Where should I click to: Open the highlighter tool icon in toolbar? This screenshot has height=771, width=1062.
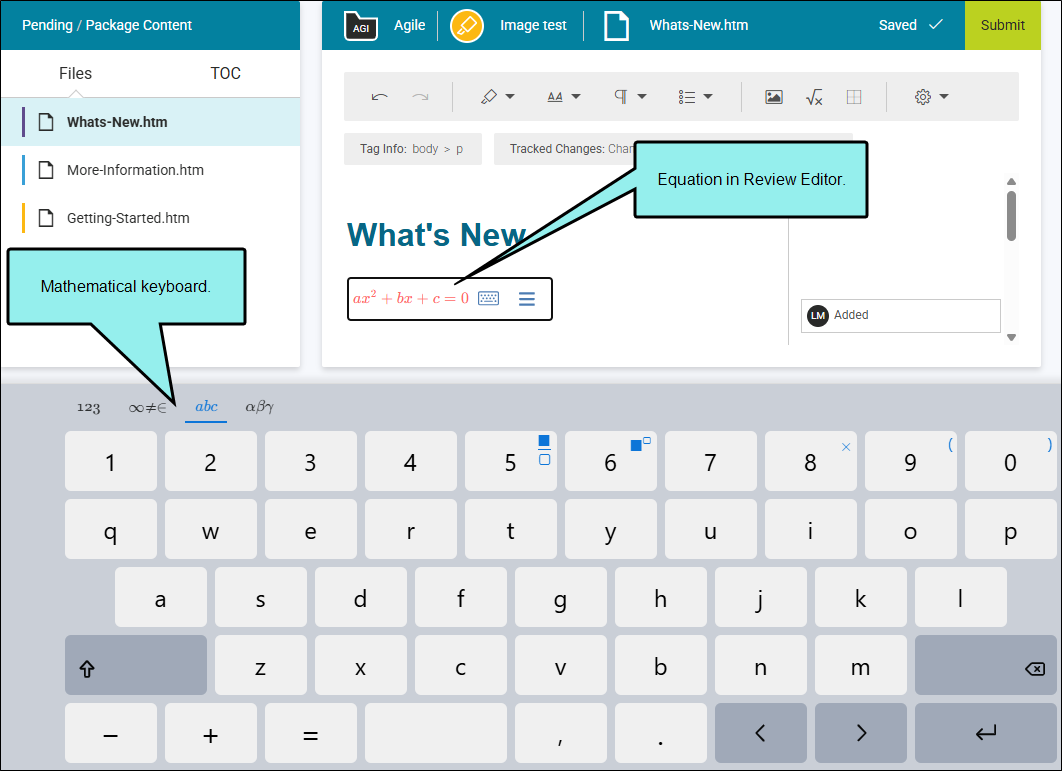[488, 97]
